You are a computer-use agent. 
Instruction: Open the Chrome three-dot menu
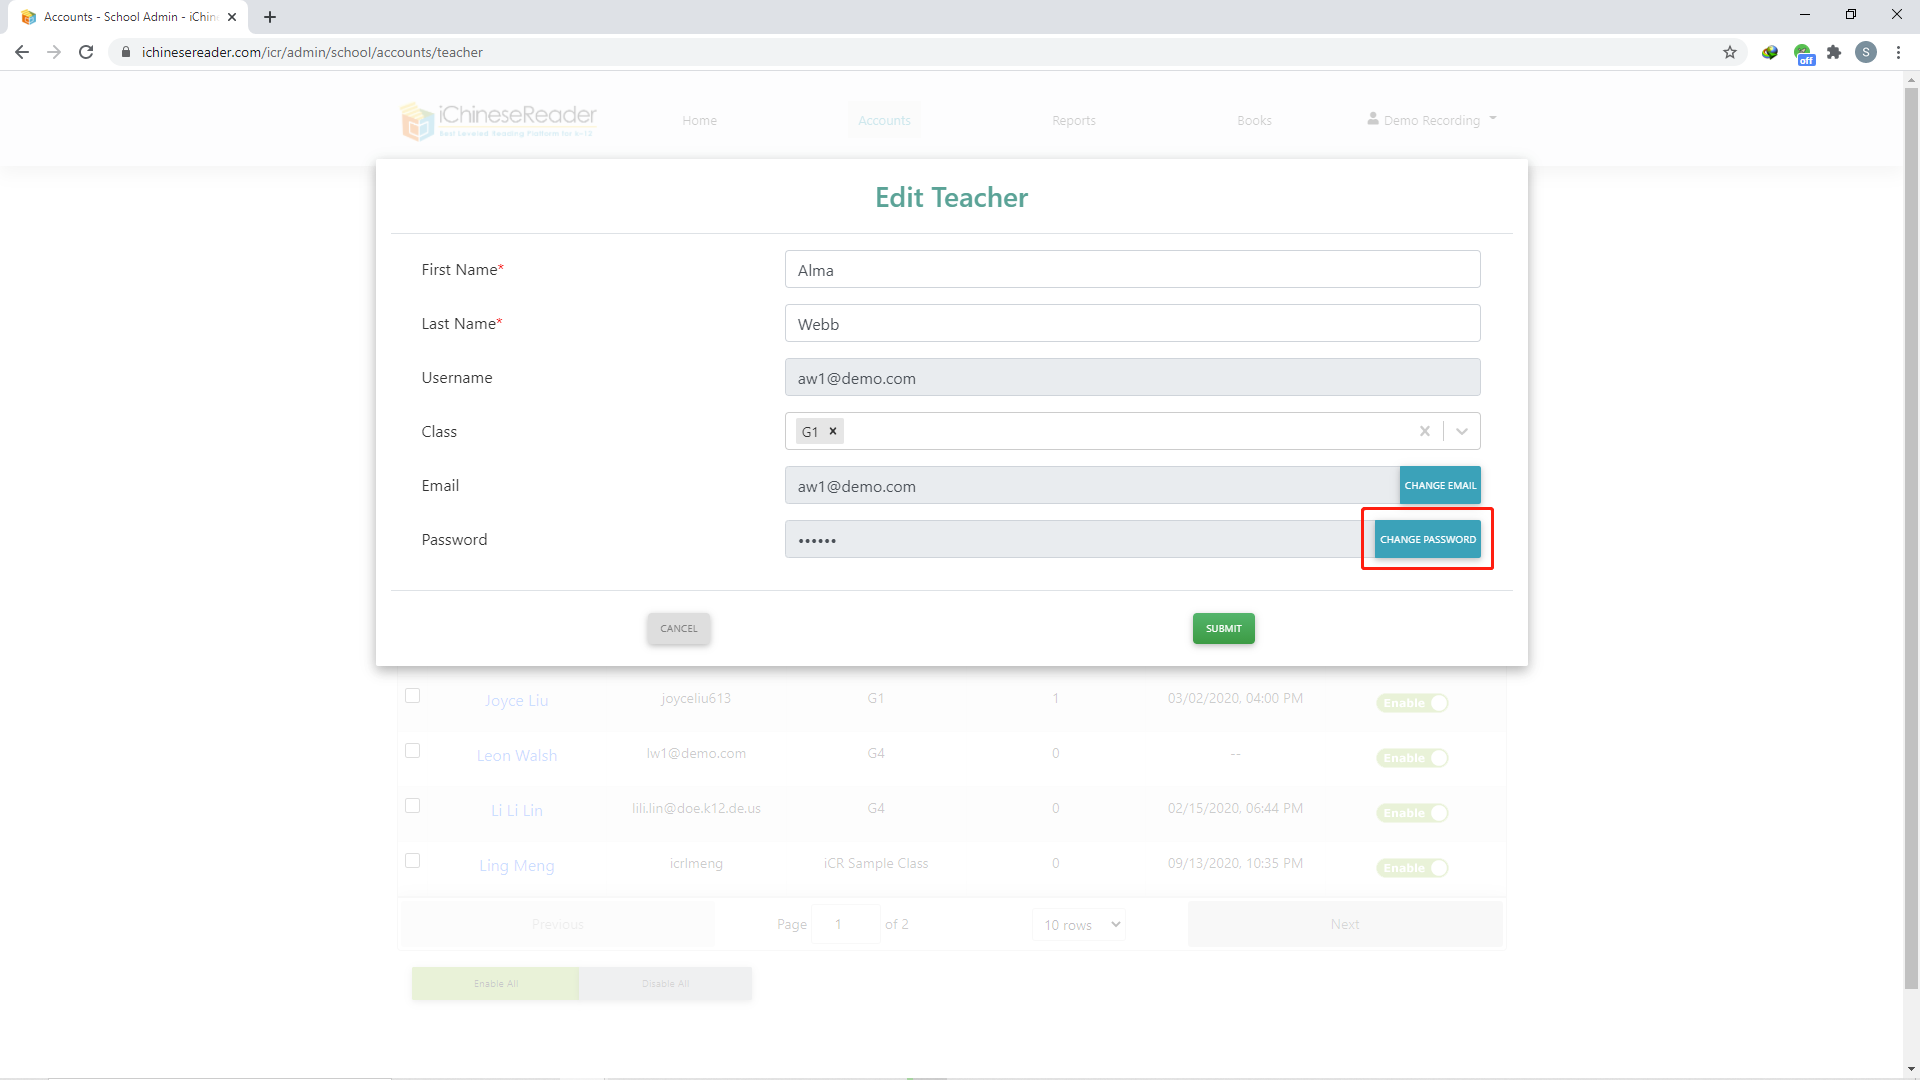(1898, 52)
